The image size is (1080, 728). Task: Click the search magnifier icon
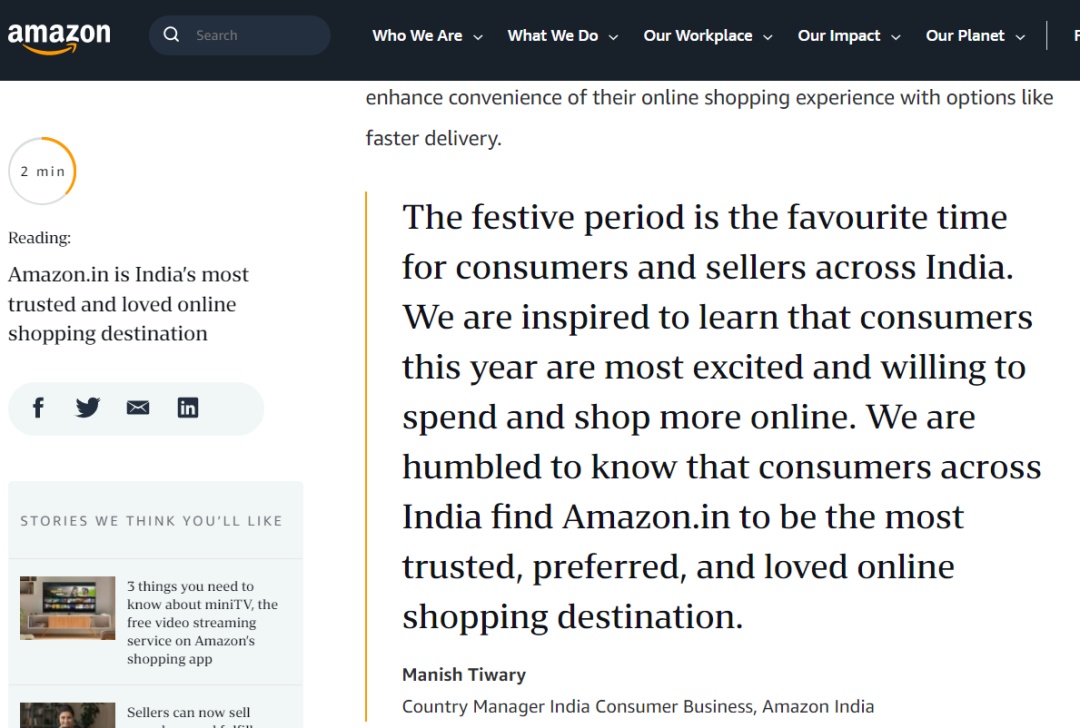tap(172, 34)
